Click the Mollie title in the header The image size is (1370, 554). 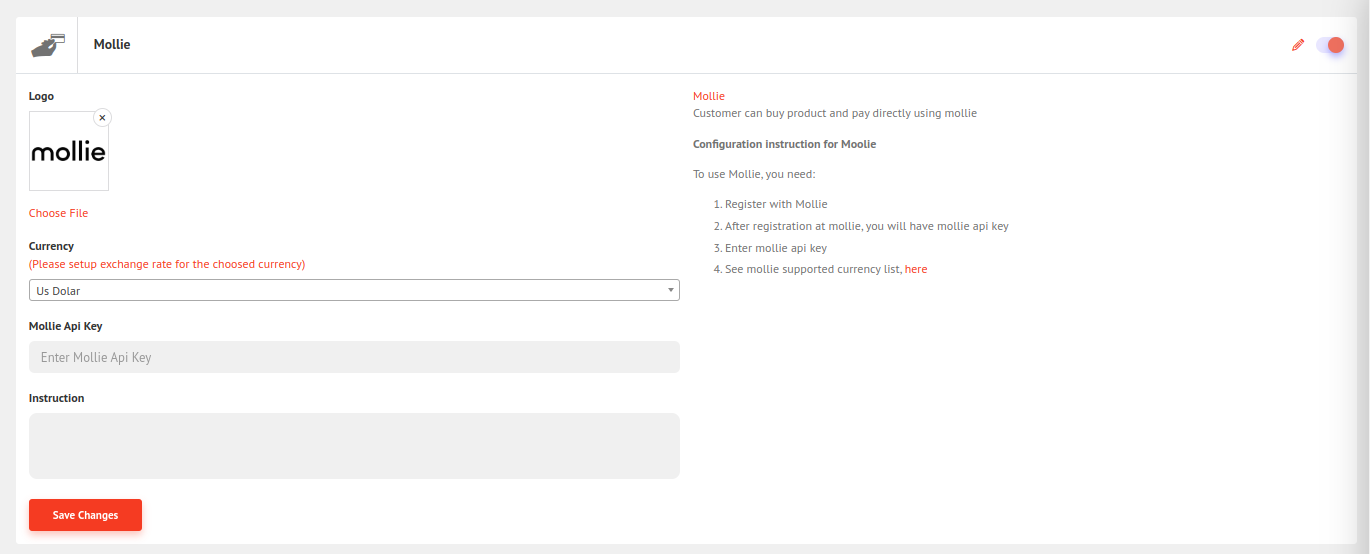pyautogui.click(x=112, y=45)
